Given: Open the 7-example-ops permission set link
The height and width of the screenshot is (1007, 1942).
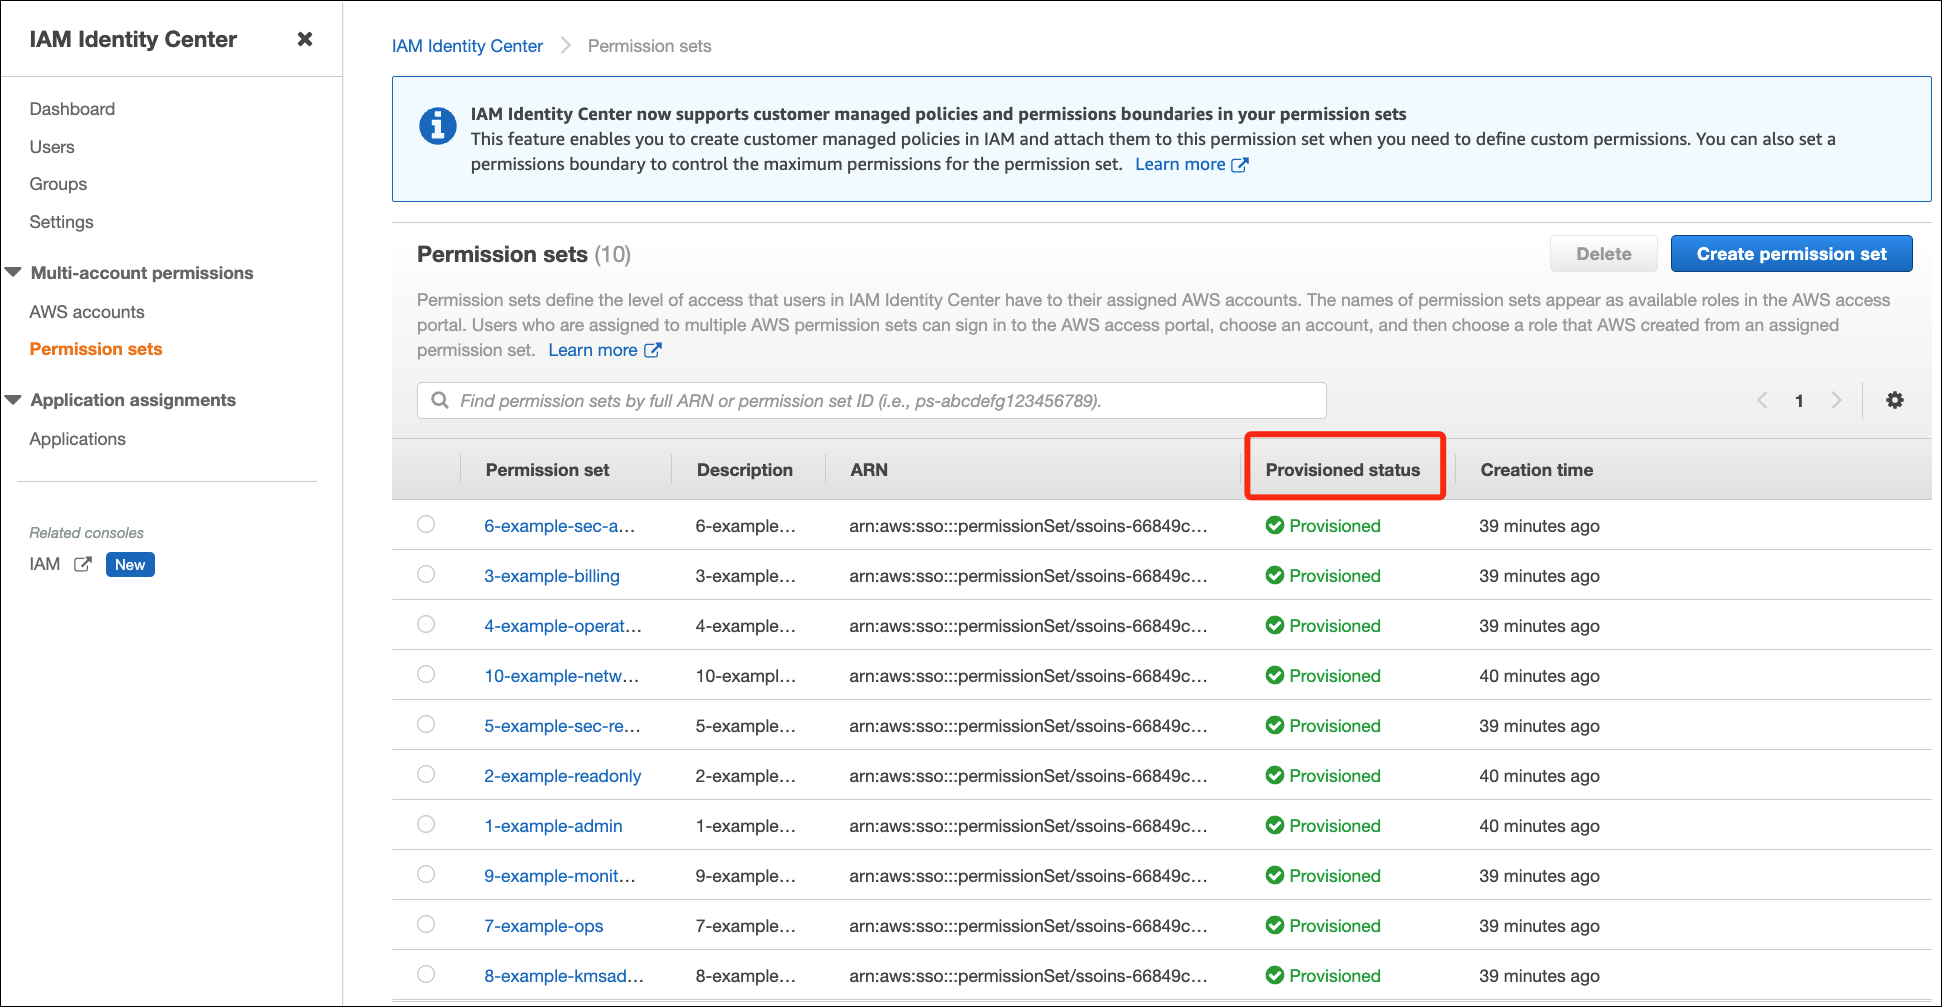Looking at the screenshot, I should [544, 926].
